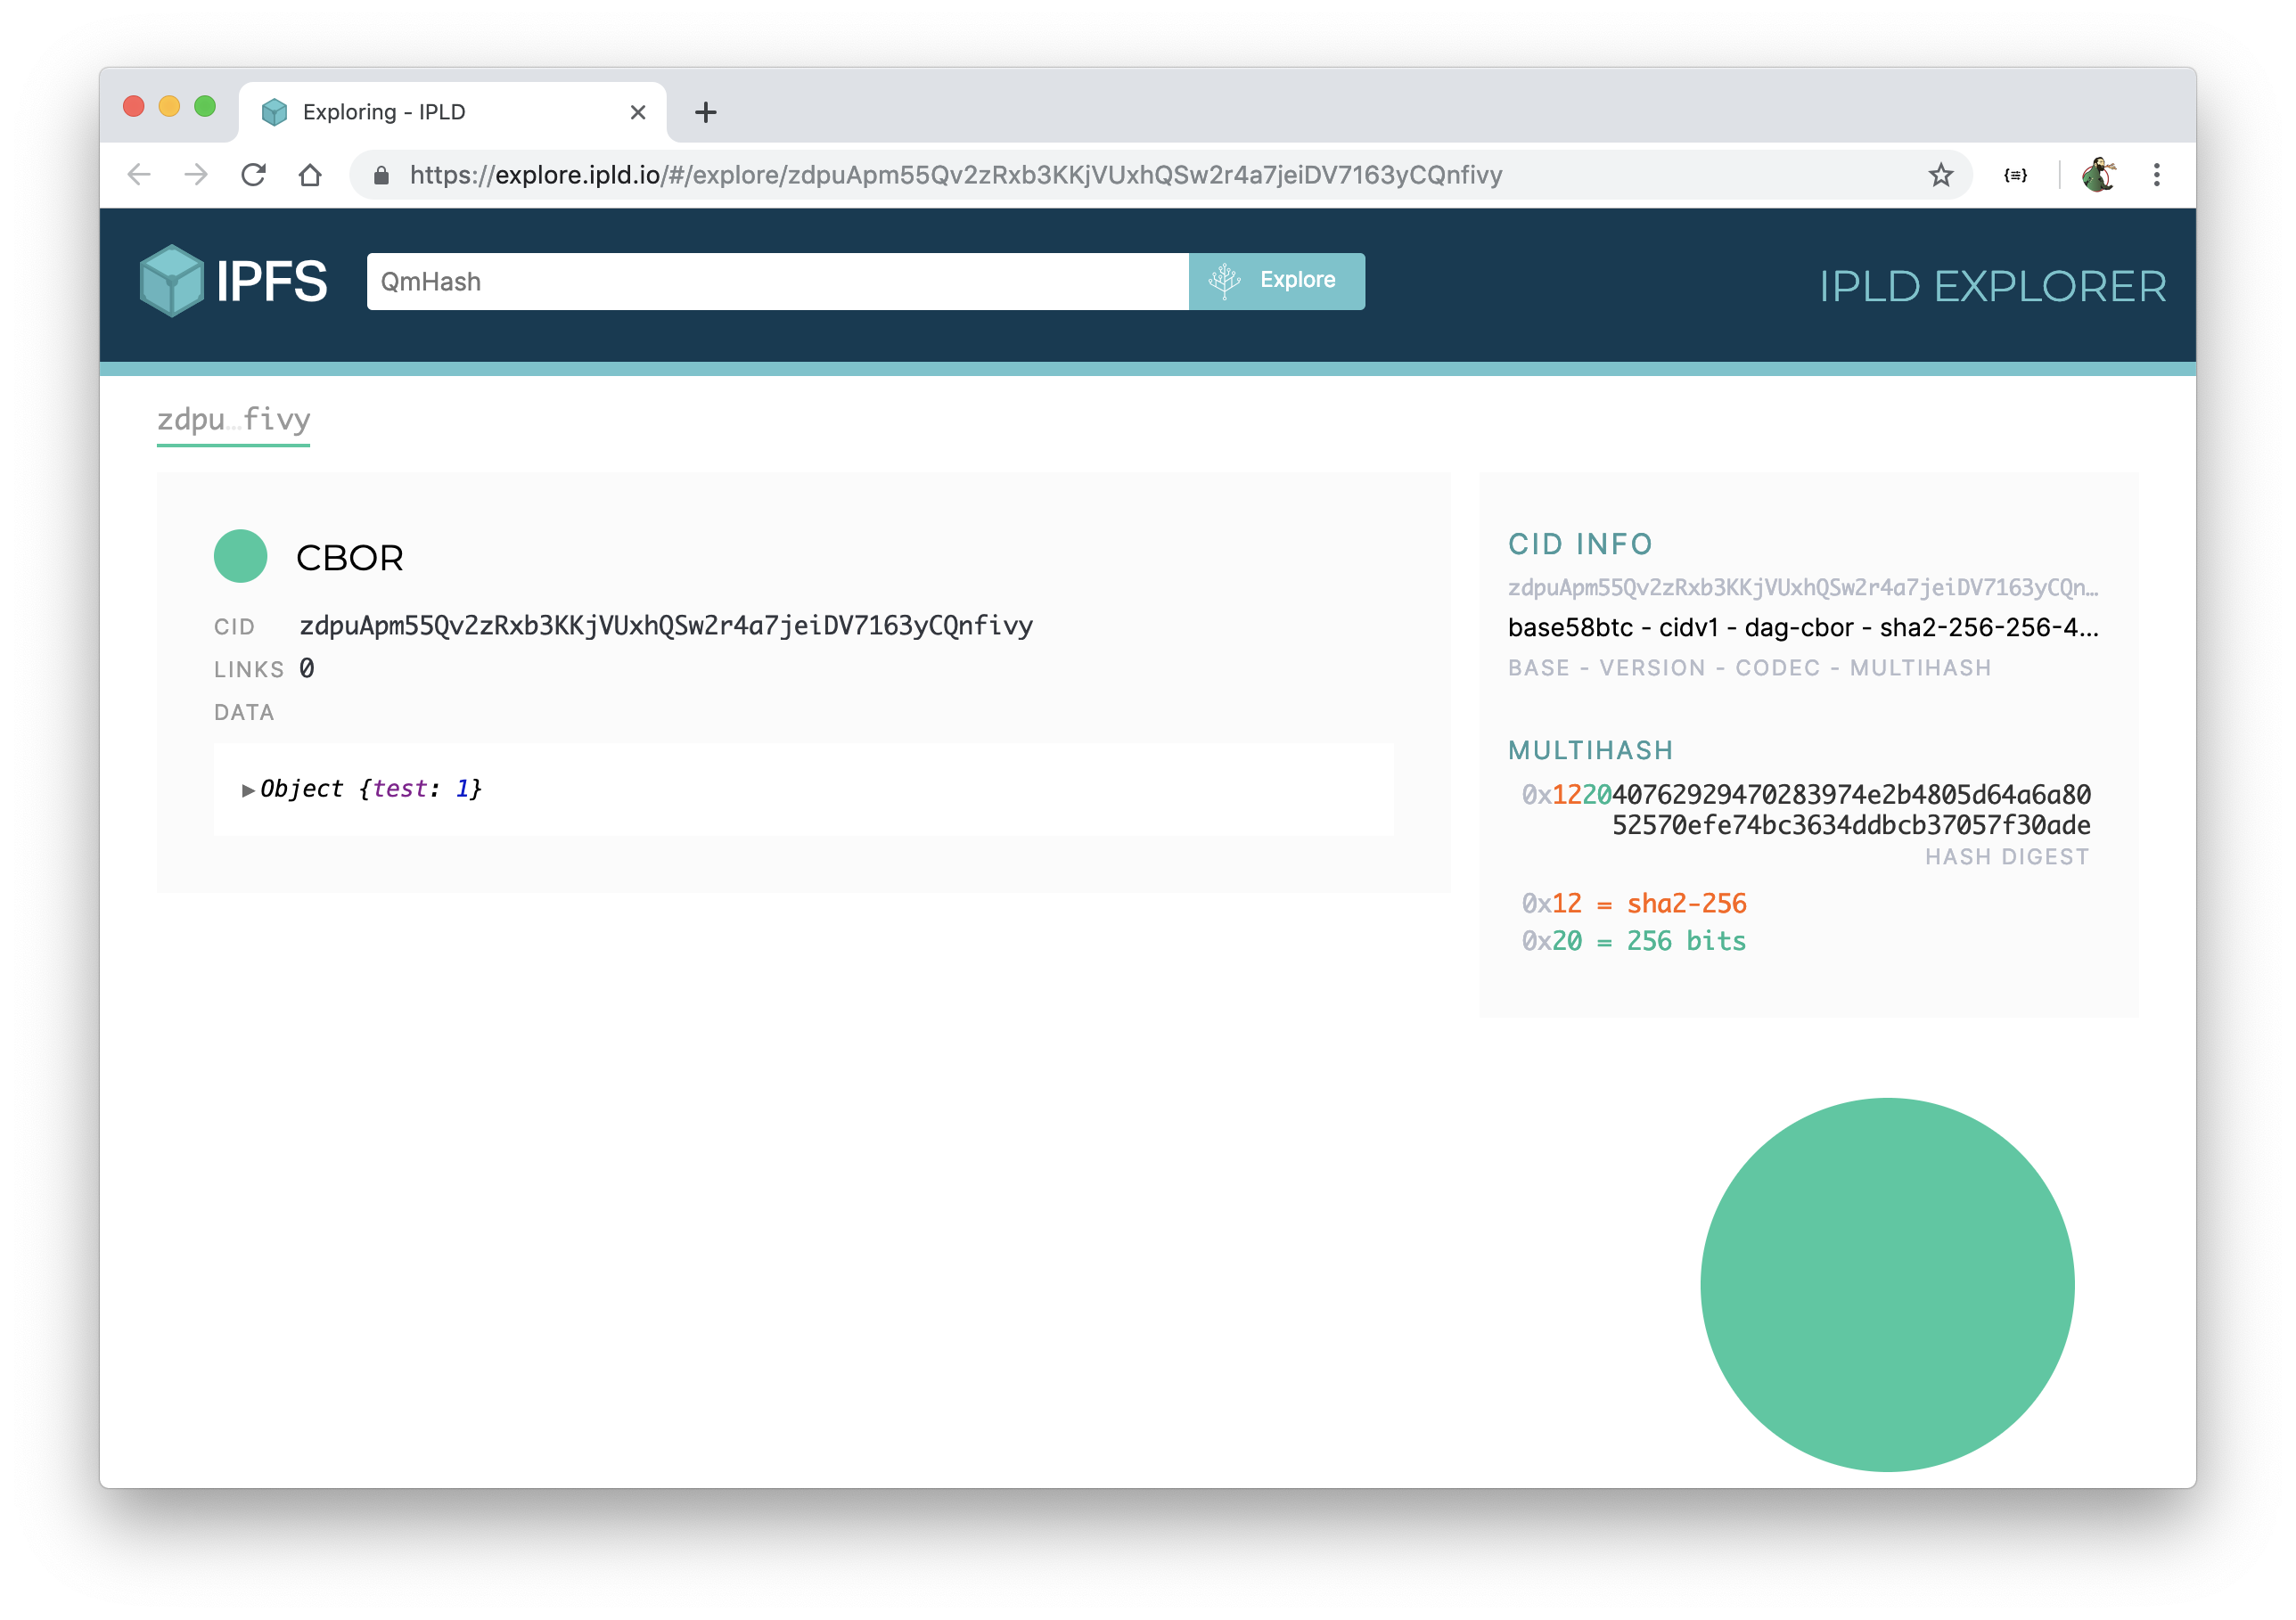Expand the Object {test: 1} tree
Screen dimensions: 2296x1620
(x=247, y=790)
